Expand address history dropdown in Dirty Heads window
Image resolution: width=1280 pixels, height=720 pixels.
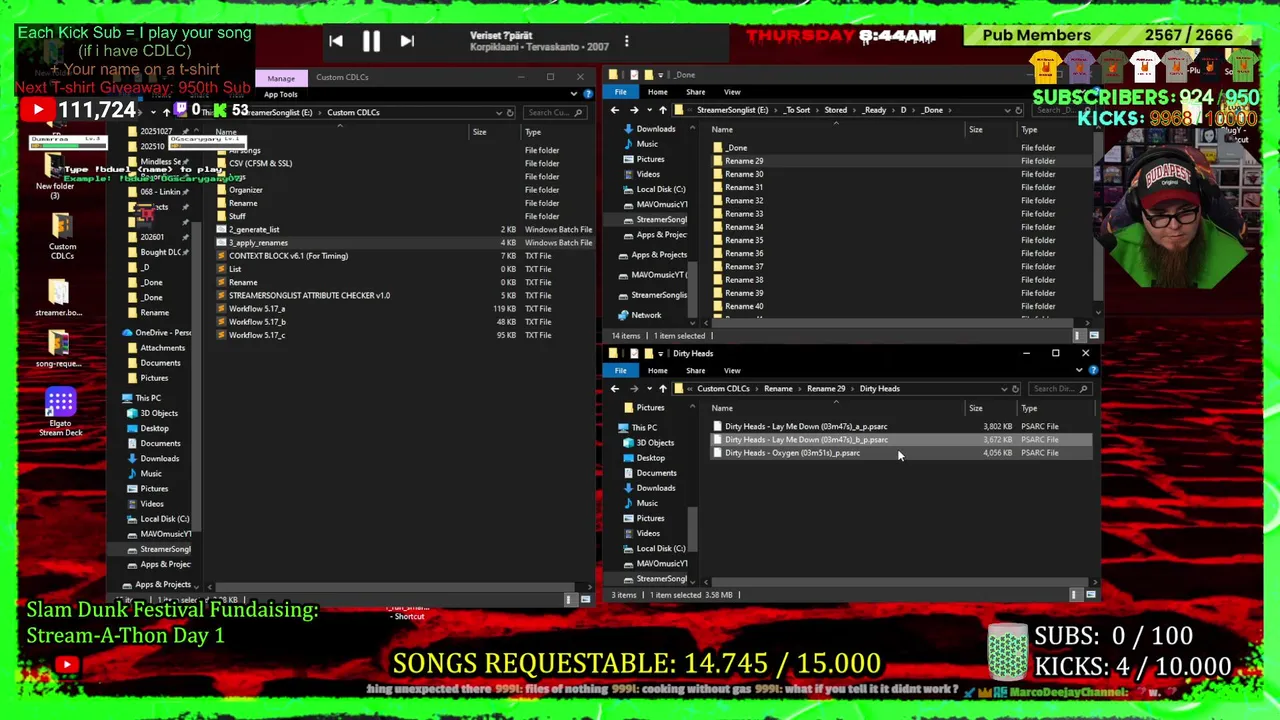1003,389
